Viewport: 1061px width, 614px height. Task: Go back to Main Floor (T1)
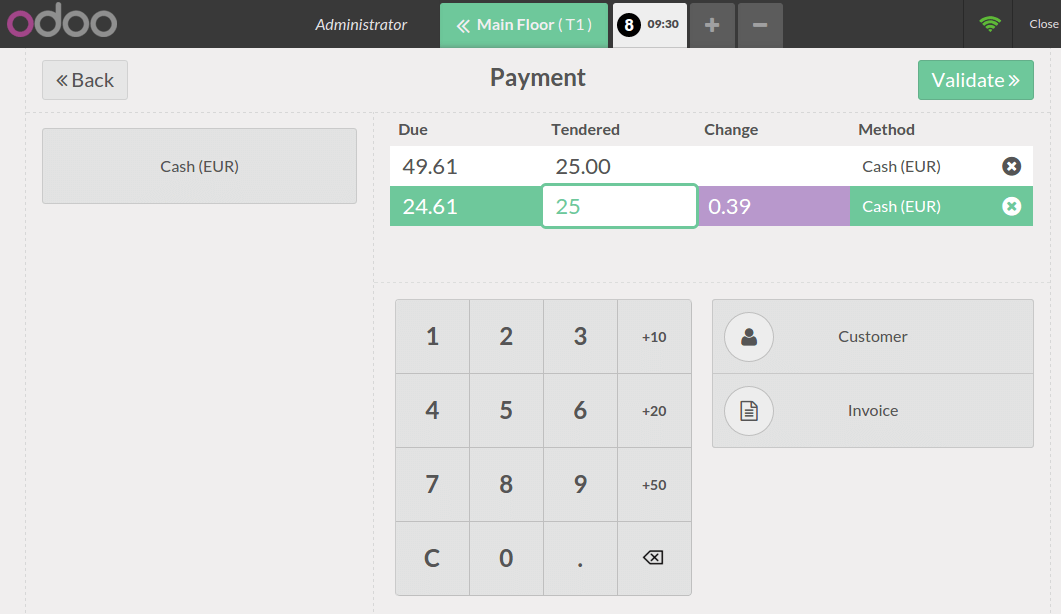tap(523, 25)
